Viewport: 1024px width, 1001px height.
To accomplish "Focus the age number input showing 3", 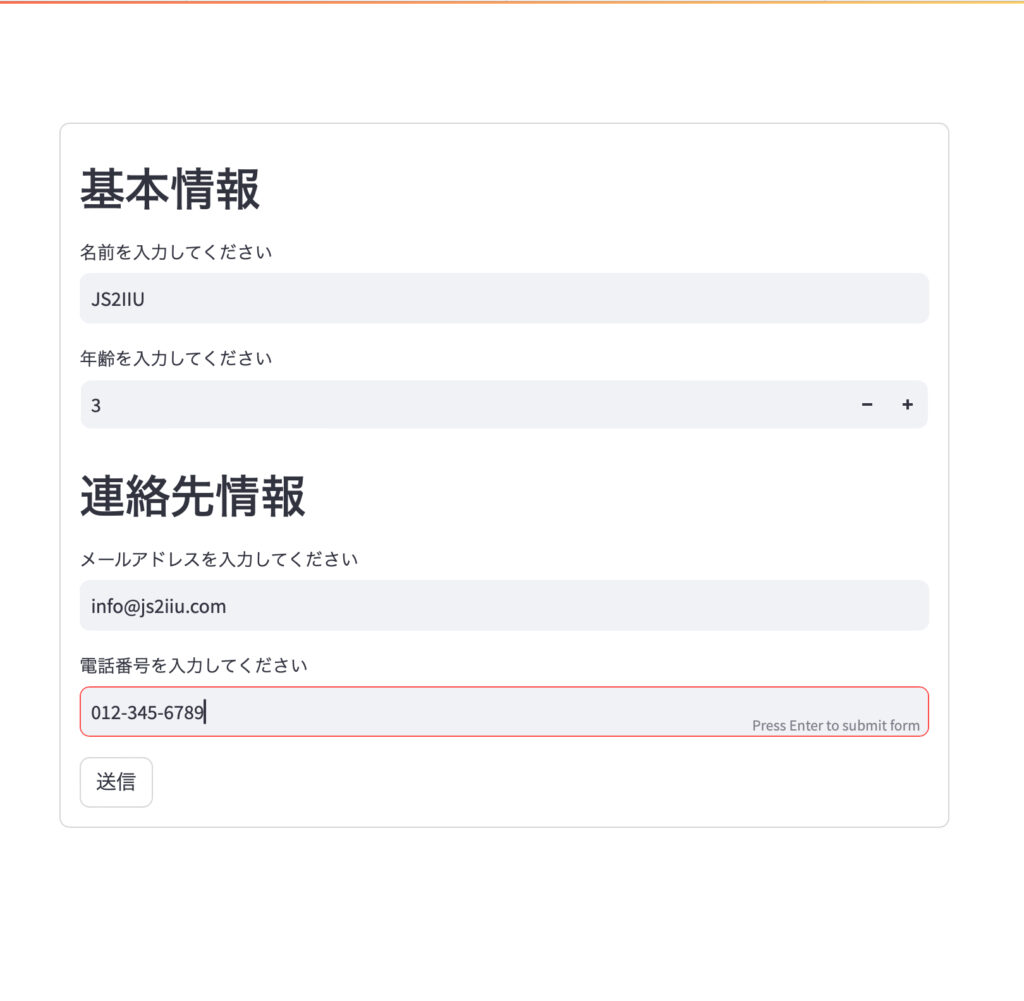I will 460,405.
